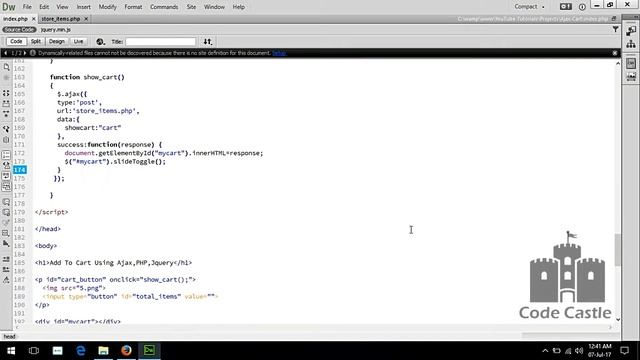Open File Explorer from the taskbar
Viewport: 640px width, 360px height.
pos(103,350)
